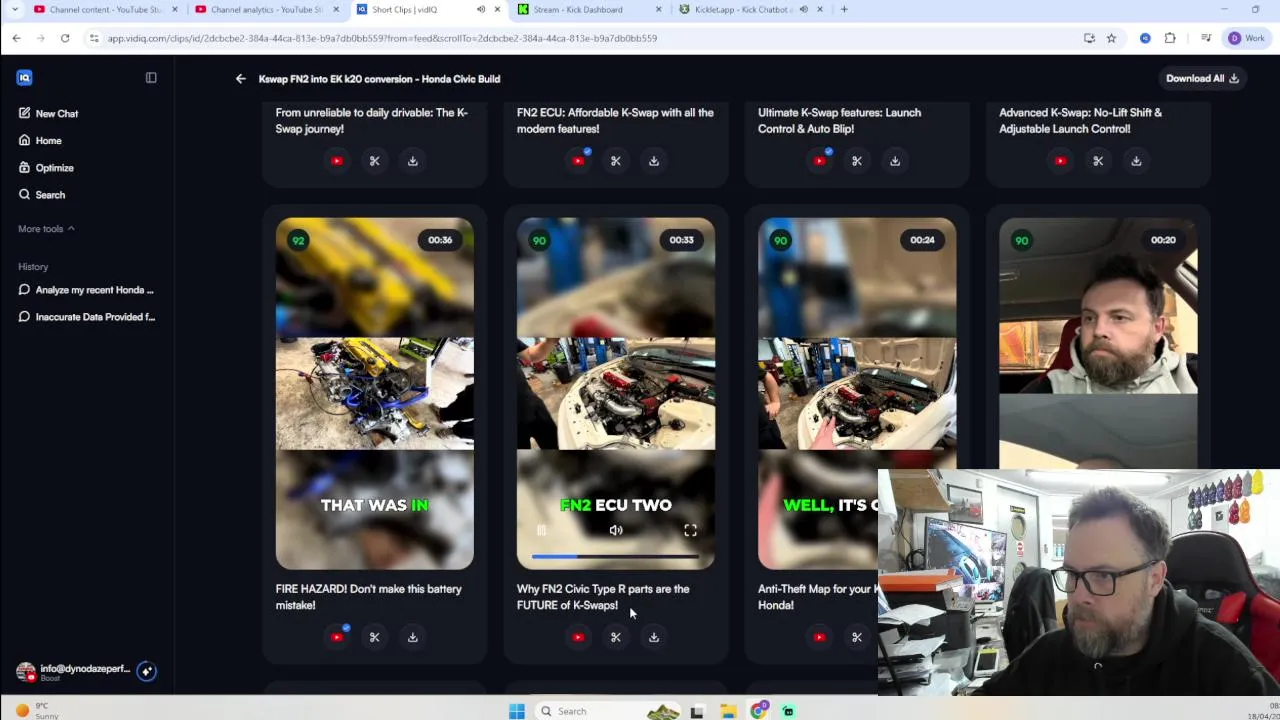
Task: Toggle fullscreen on the 'FN2 ECU TWO' clip
Action: pos(690,531)
